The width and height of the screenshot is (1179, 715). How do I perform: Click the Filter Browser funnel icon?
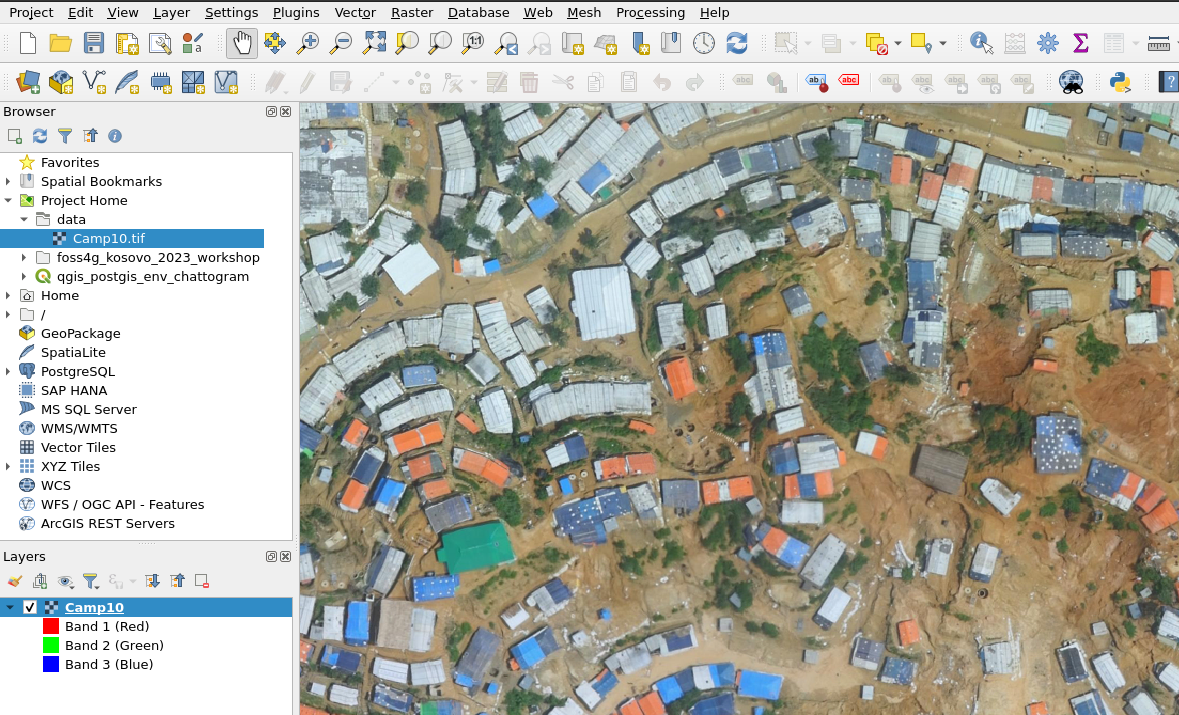(65, 136)
